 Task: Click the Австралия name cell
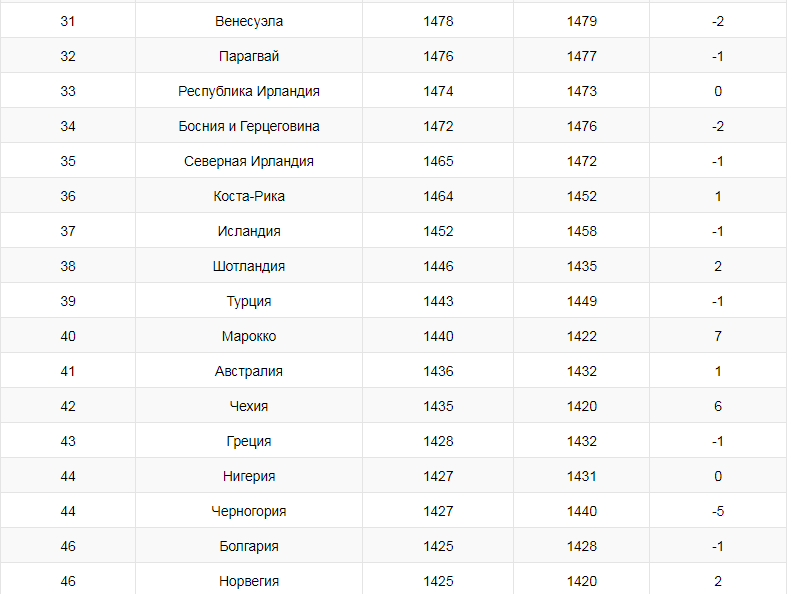click(x=249, y=371)
